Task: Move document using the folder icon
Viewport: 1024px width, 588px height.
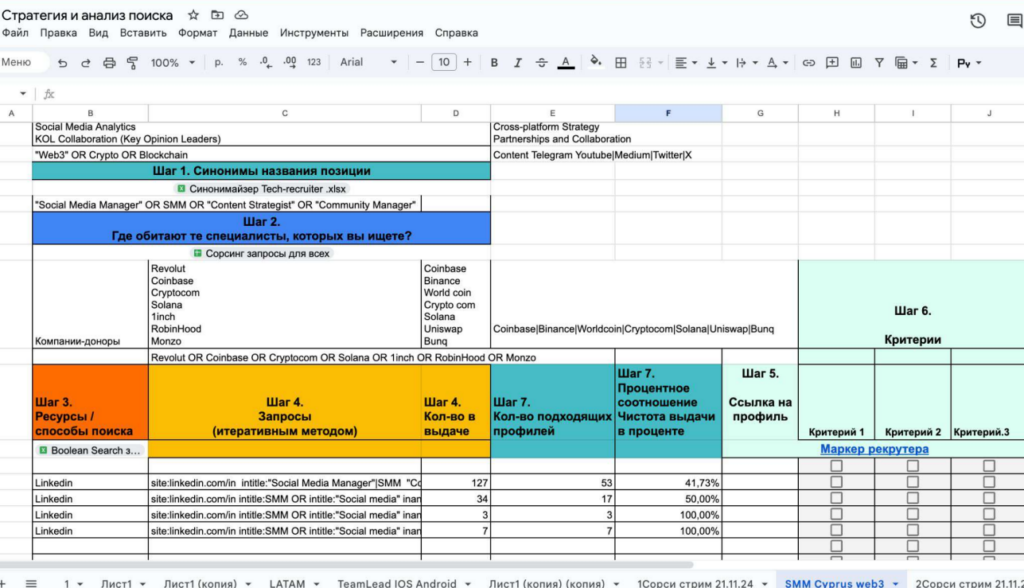Action: tap(217, 14)
